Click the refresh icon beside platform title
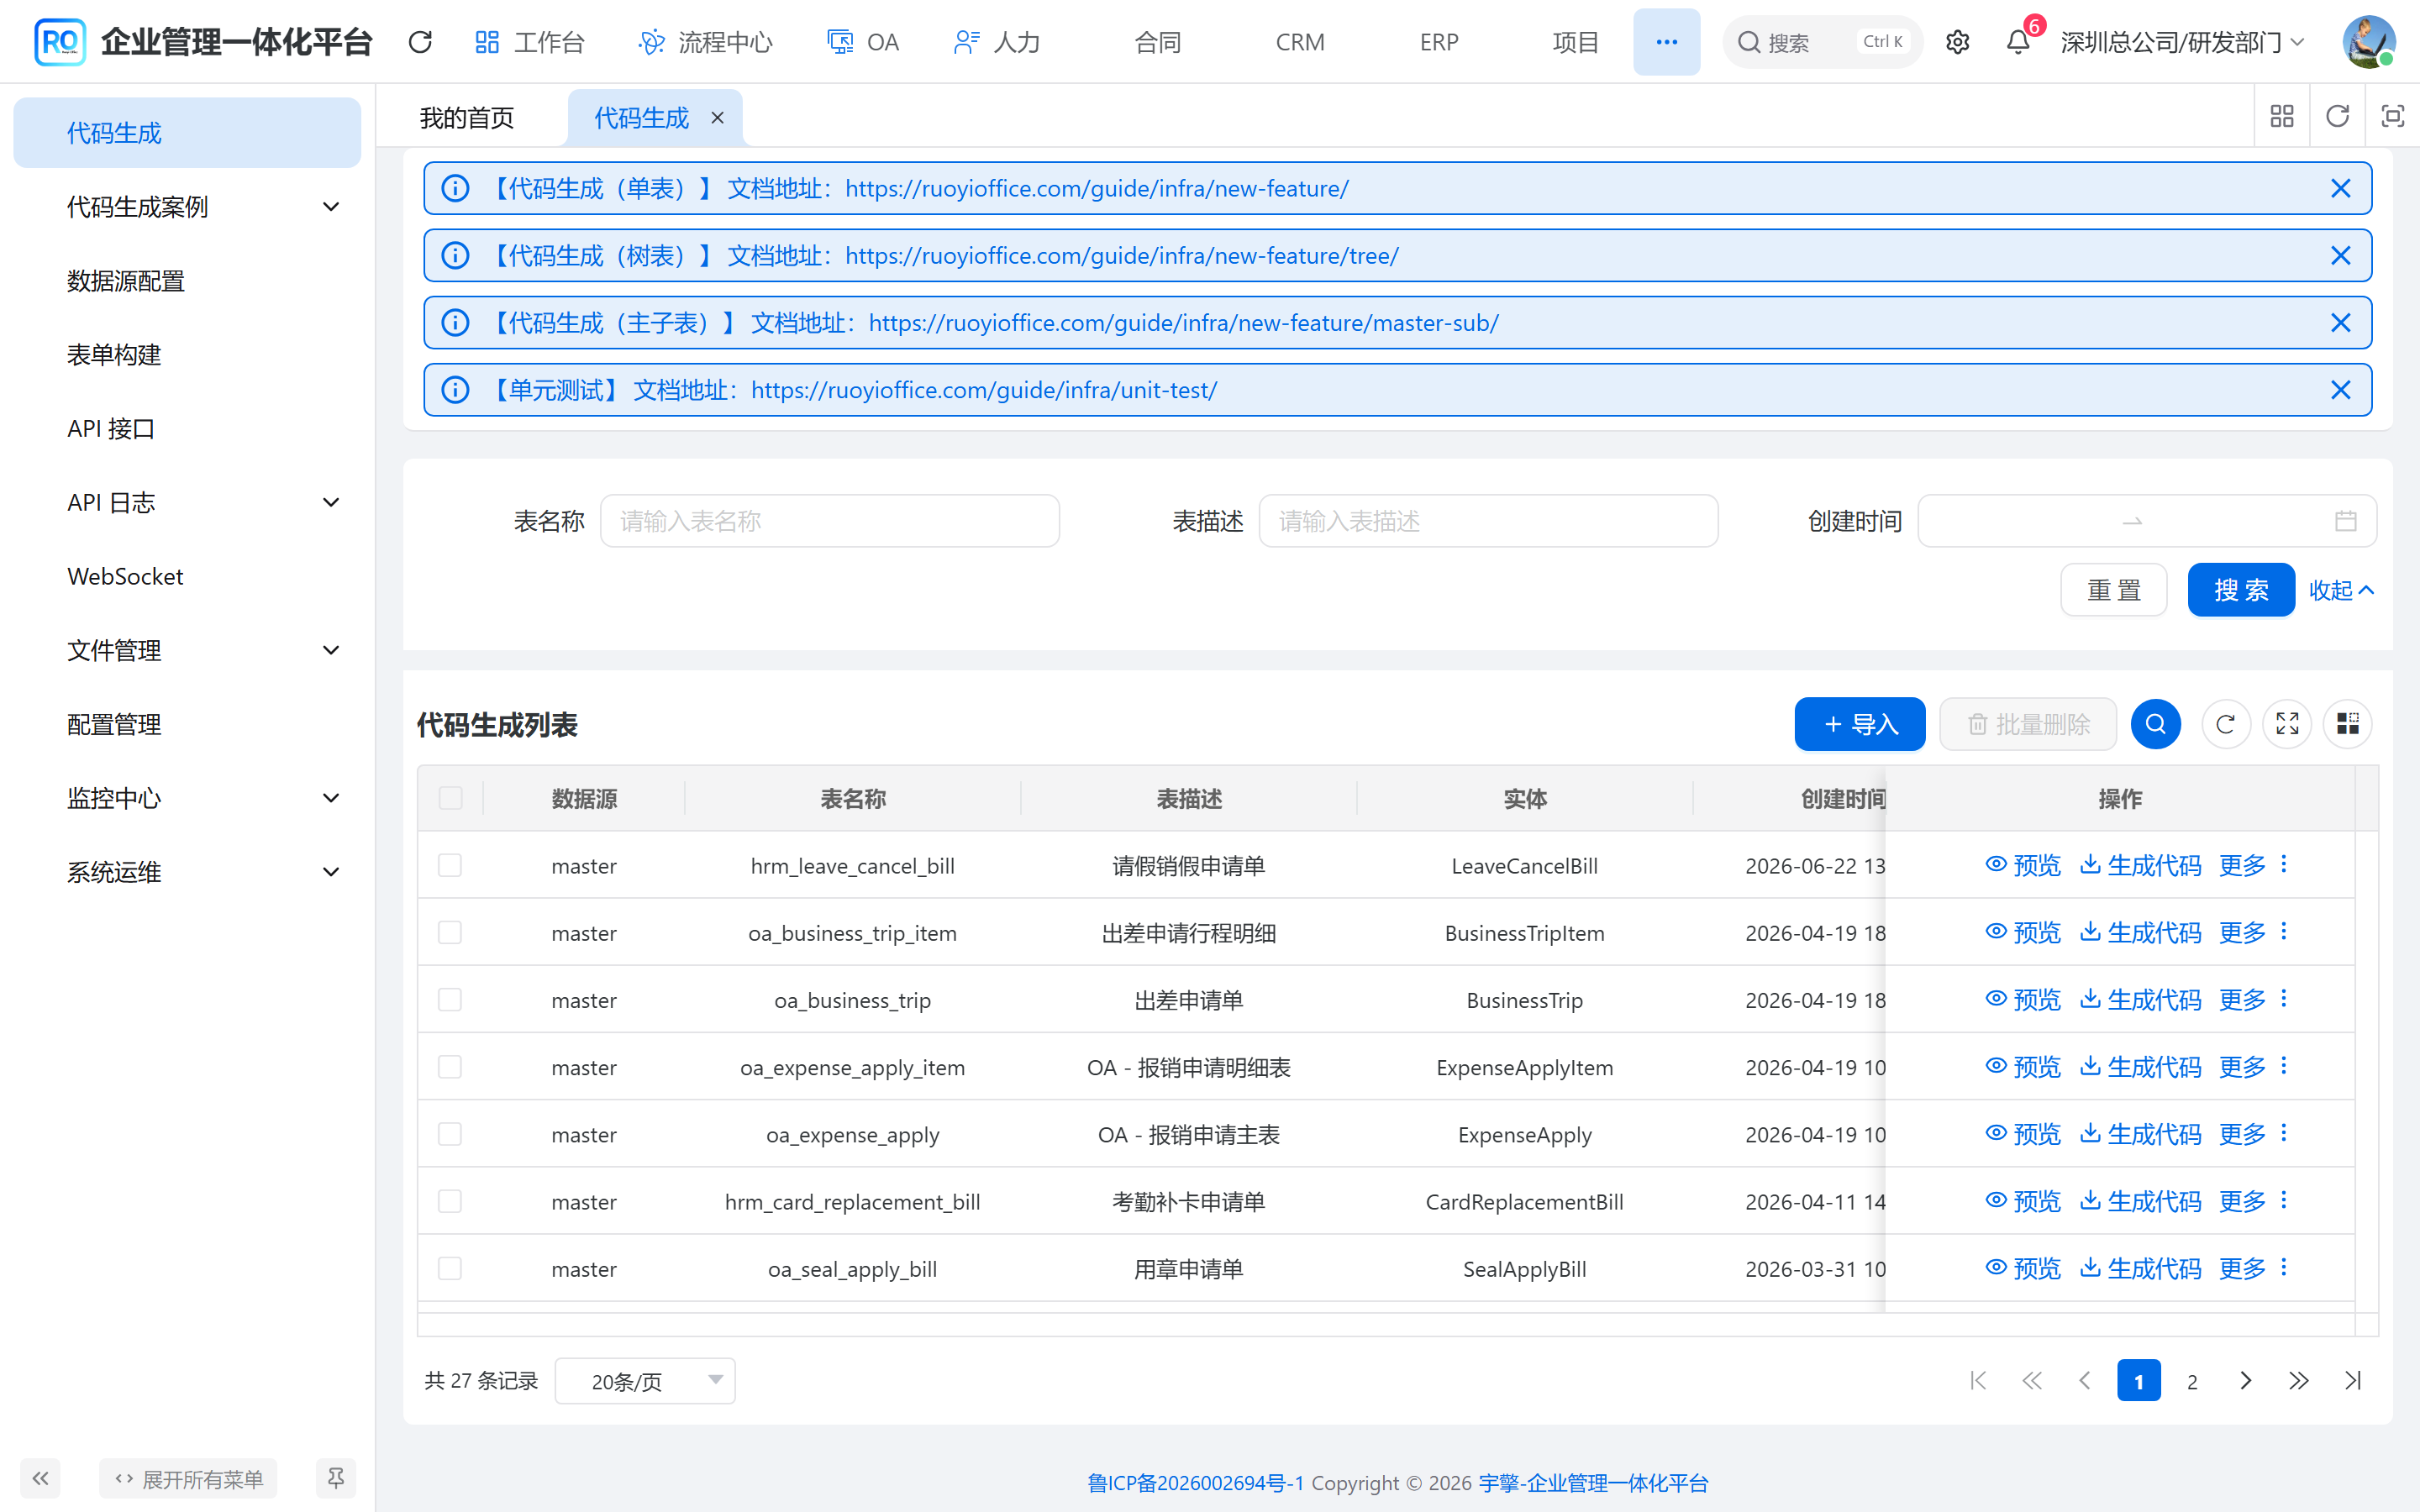The image size is (2420, 1512). pyautogui.click(x=420, y=42)
